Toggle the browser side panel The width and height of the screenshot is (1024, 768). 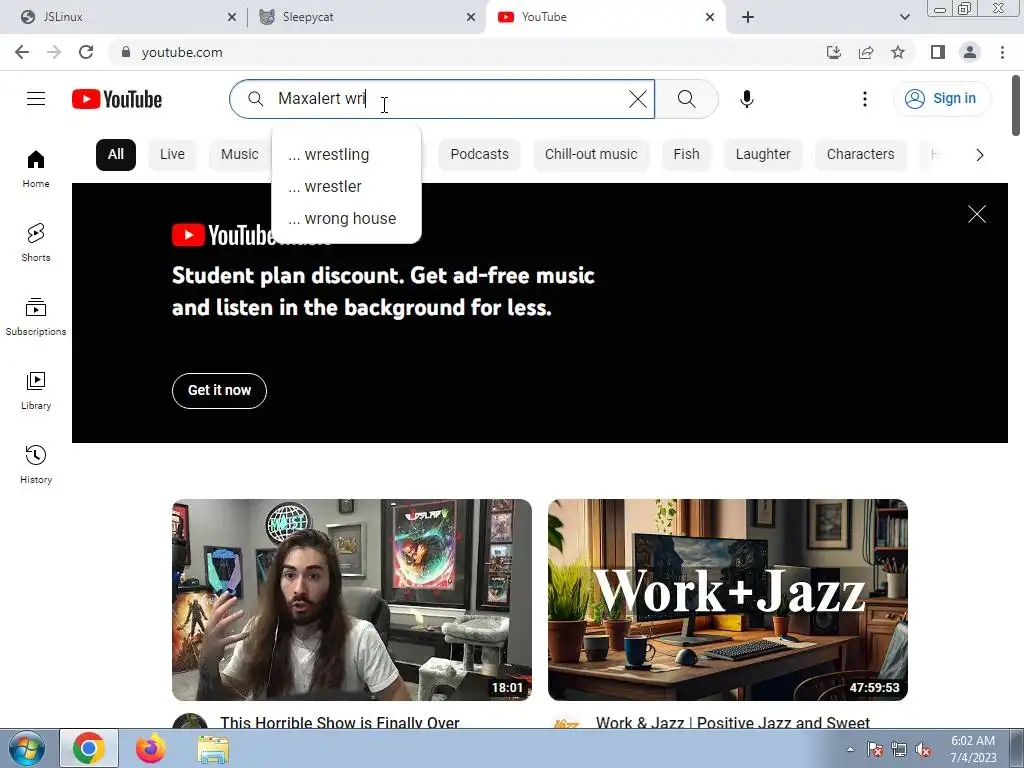click(x=938, y=52)
